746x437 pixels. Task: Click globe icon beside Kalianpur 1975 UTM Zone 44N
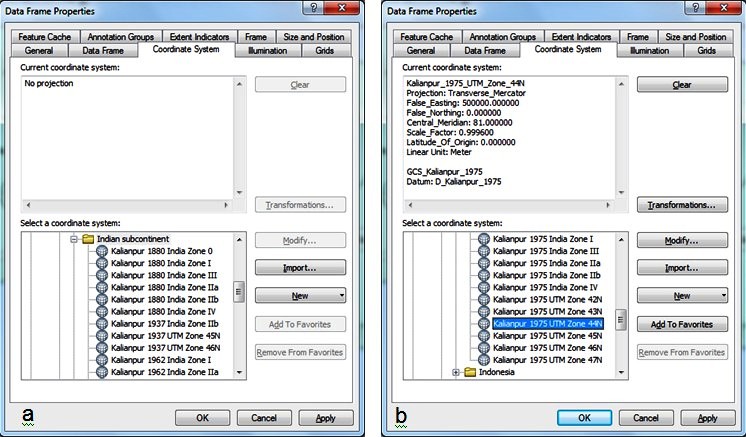[x=484, y=324]
